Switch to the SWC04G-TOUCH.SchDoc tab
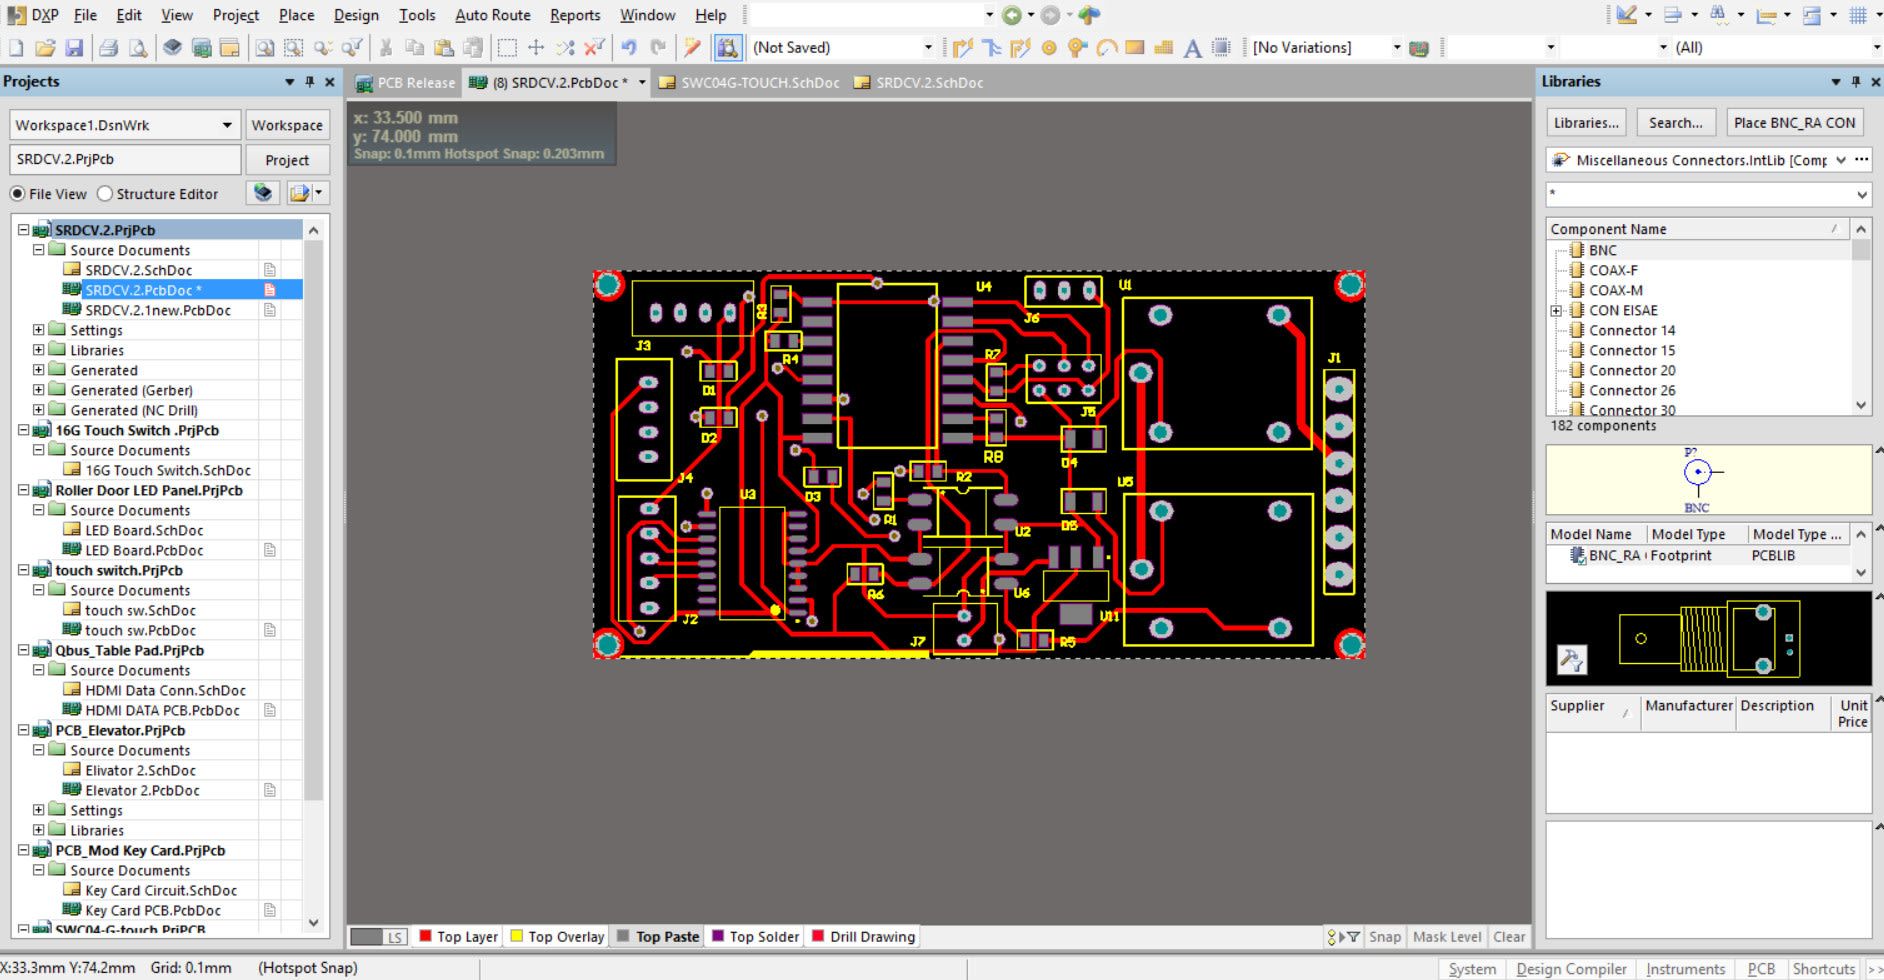The image size is (1884, 980). pos(759,83)
